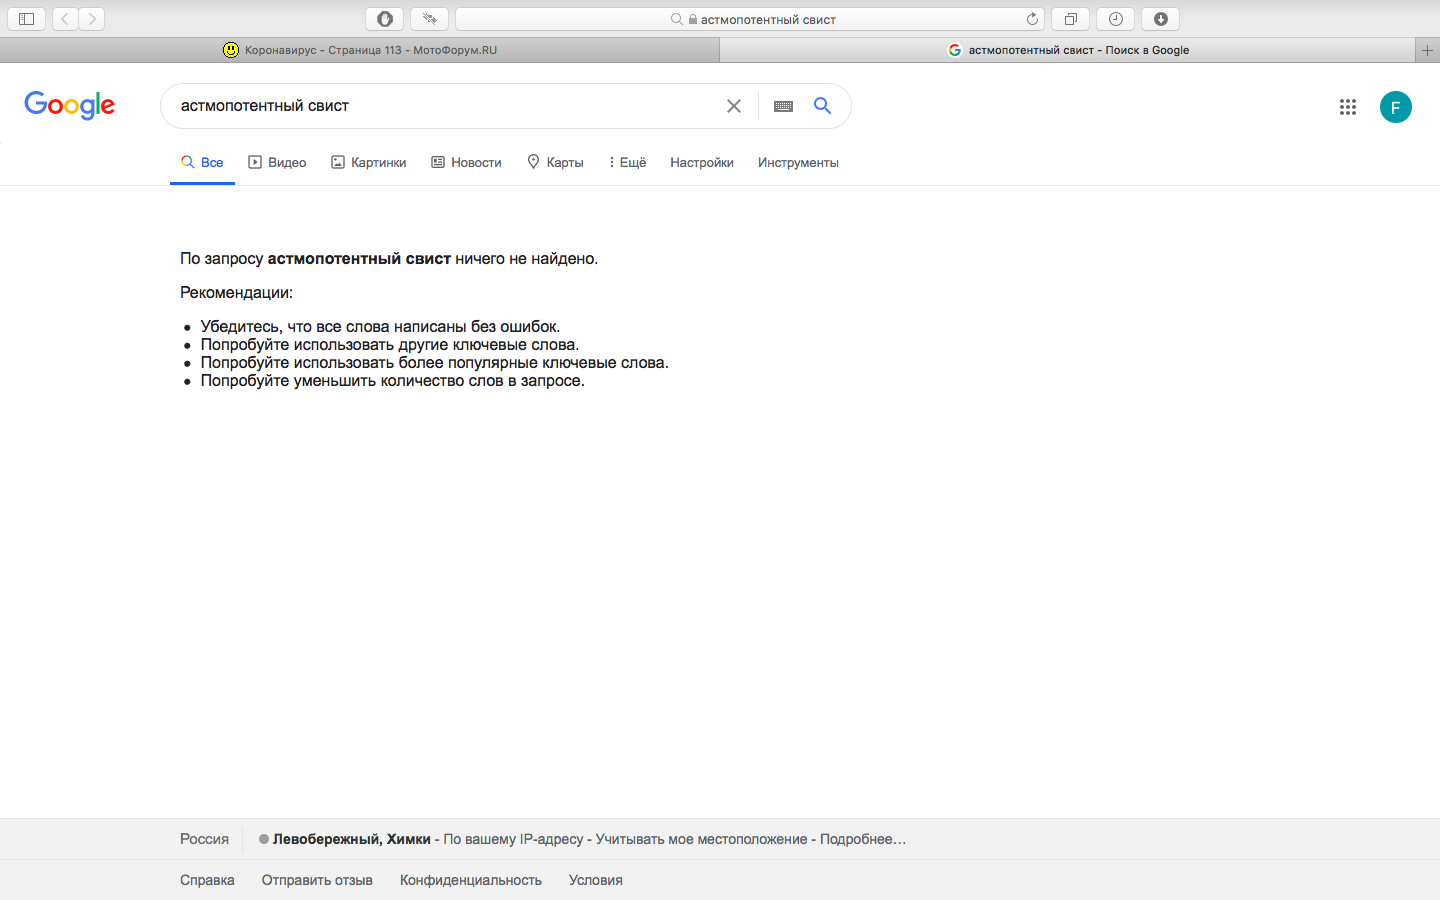Reload the page from the address bar
Screen dimensions: 1440x900
pyautogui.click(x=1032, y=19)
